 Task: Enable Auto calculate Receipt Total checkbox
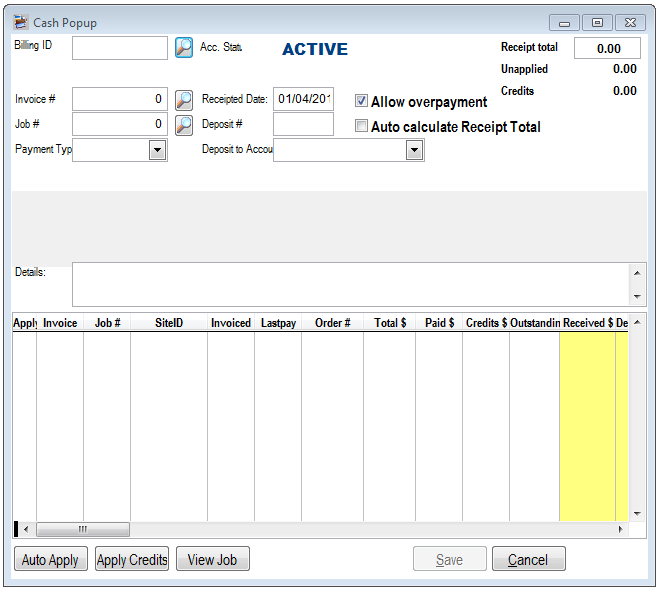click(362, 126)
